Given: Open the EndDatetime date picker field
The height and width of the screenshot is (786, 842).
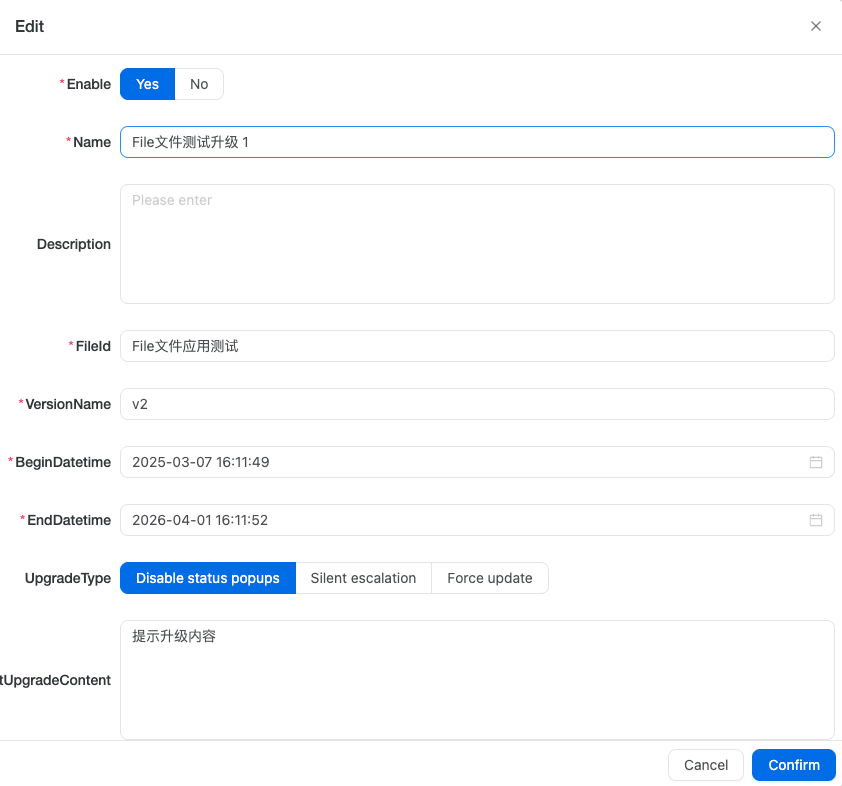Looking at the screenshot, I should (460, 520).
